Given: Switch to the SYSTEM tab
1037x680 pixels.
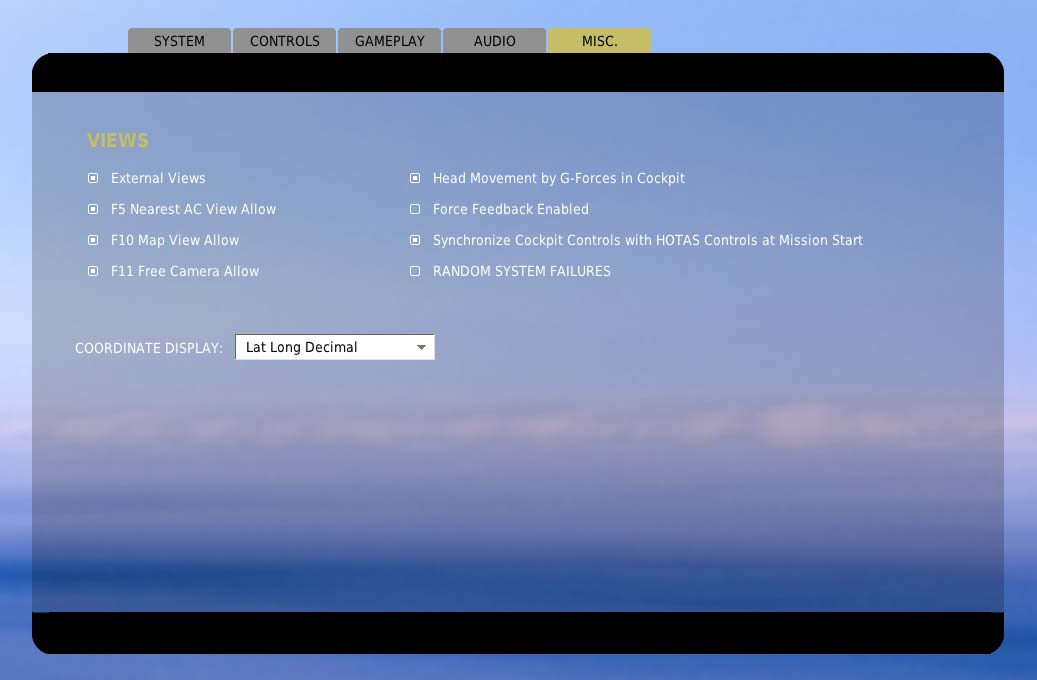Looking at the screenshot, I should tap(179, 41).
